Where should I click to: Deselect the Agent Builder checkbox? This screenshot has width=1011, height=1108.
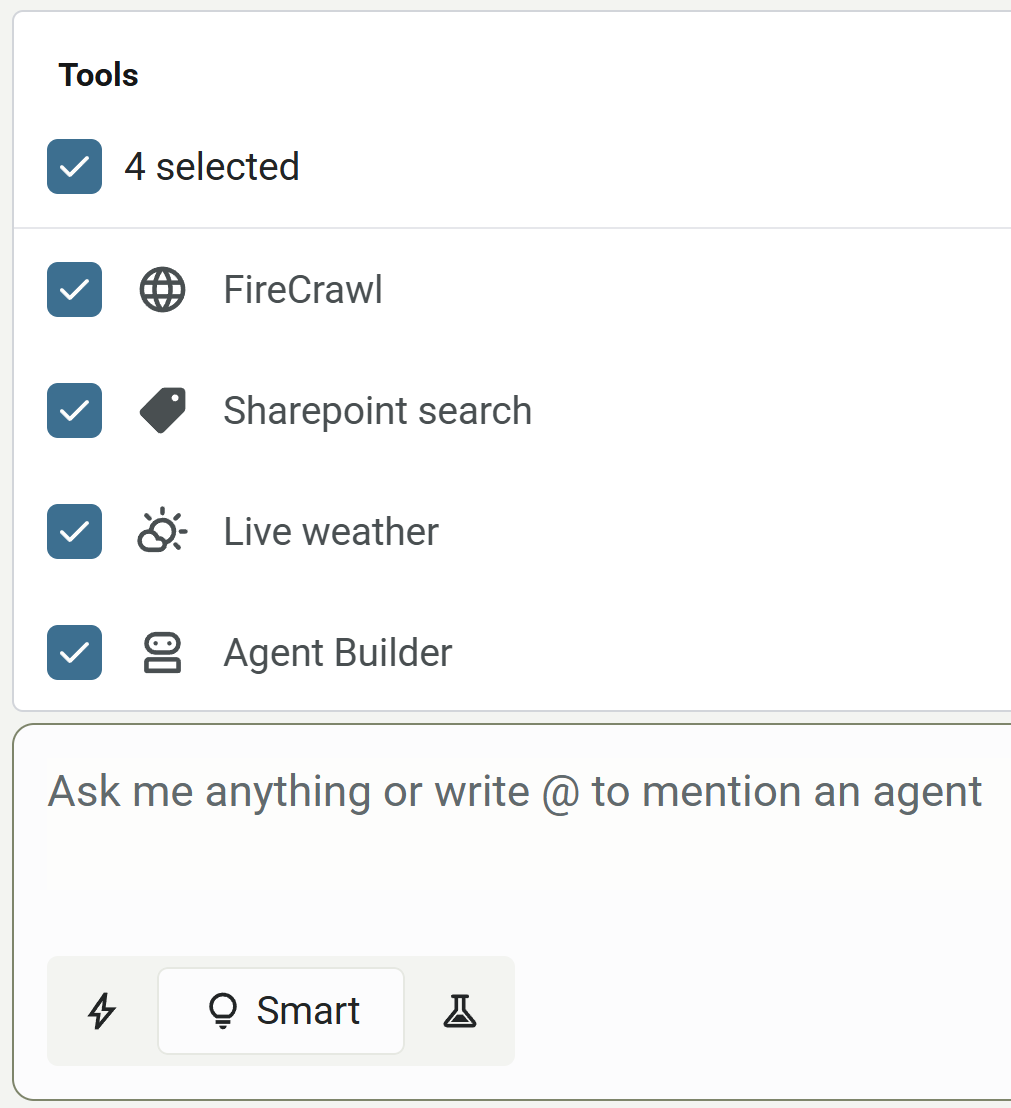coord(75,653)
